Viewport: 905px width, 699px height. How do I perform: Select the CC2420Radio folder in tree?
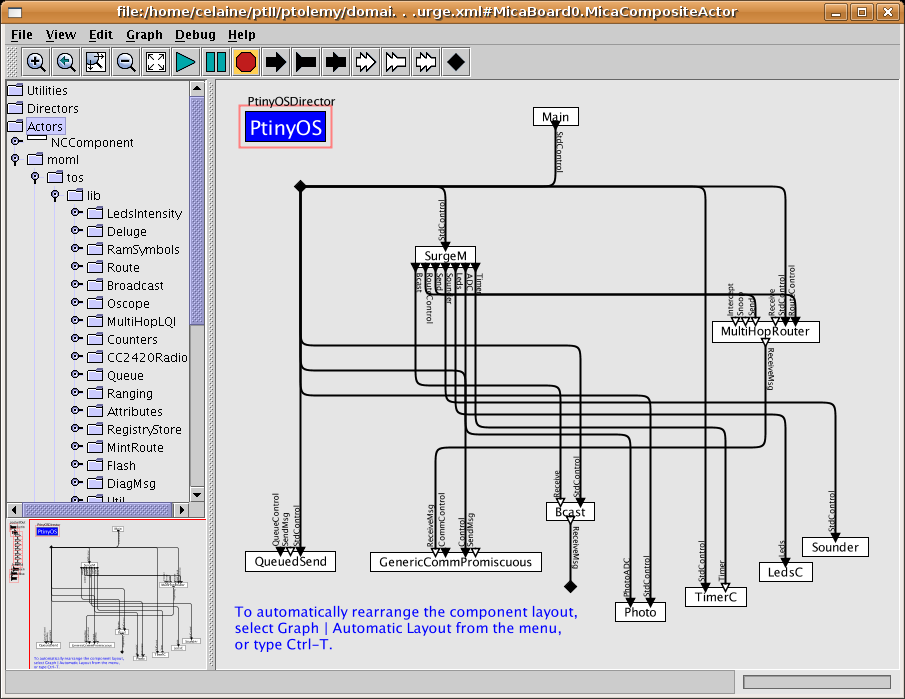point(137,357)
